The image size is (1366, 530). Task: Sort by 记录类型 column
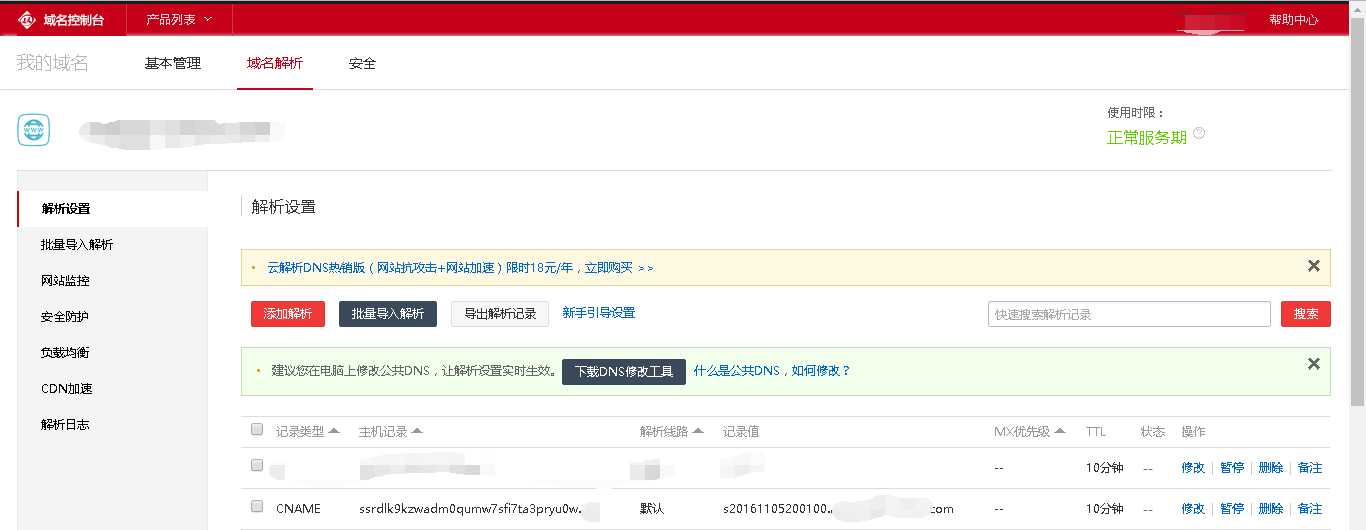308,432
